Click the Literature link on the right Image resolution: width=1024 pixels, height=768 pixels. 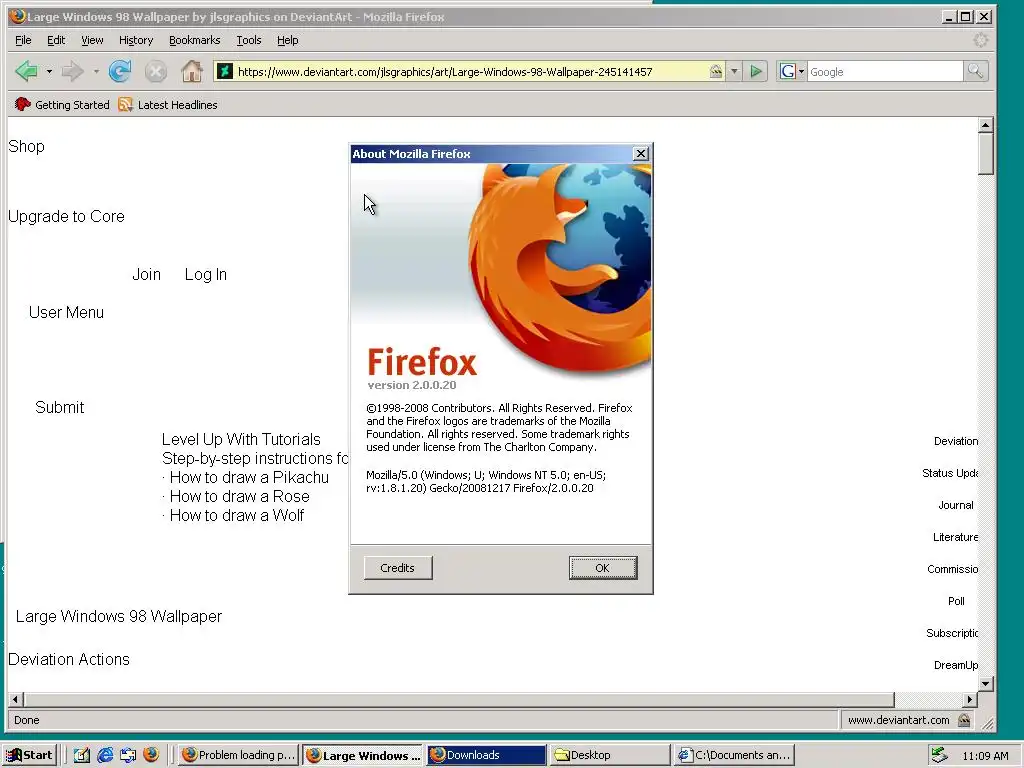(x=955, y=537)
